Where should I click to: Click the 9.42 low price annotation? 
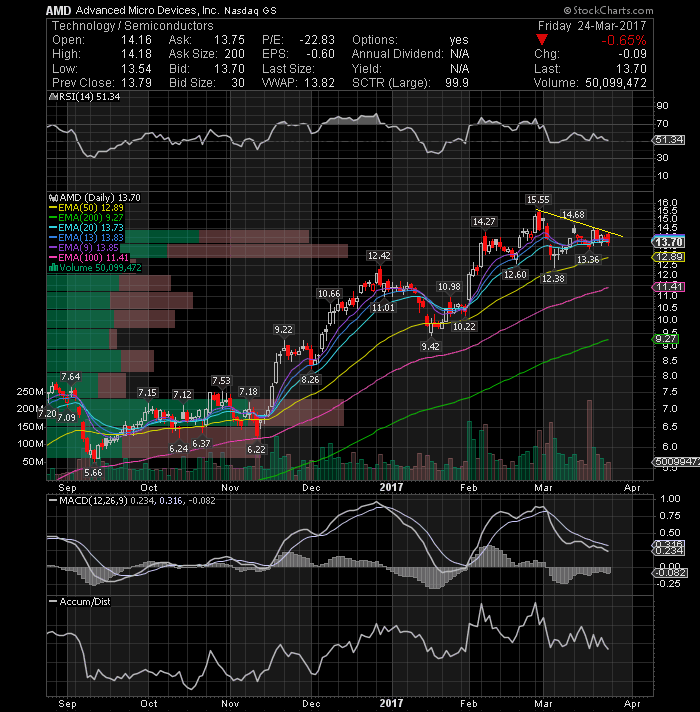coord(430,346)
